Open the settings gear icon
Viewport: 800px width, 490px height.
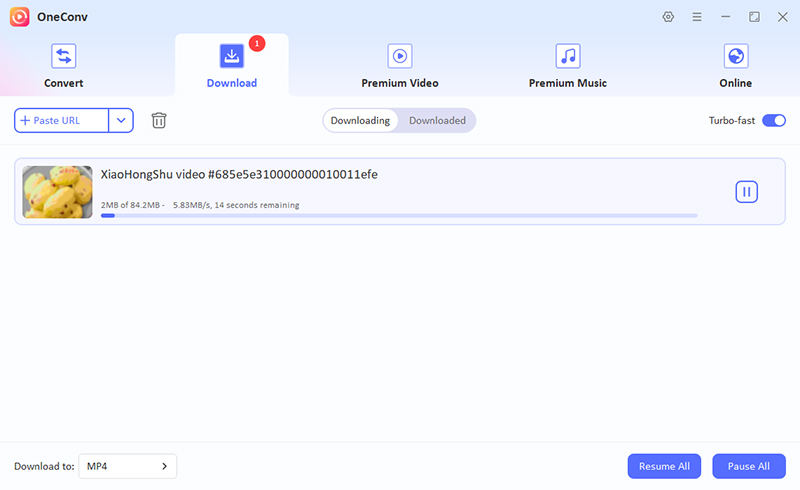668,17
